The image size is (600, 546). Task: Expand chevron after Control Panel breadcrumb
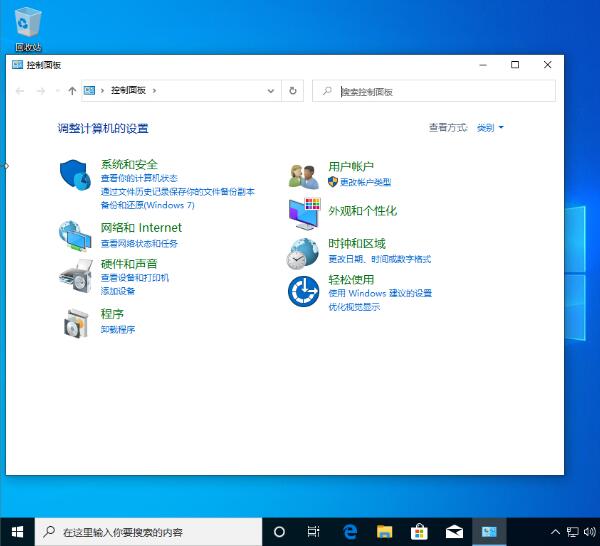[x=154, y=91]
